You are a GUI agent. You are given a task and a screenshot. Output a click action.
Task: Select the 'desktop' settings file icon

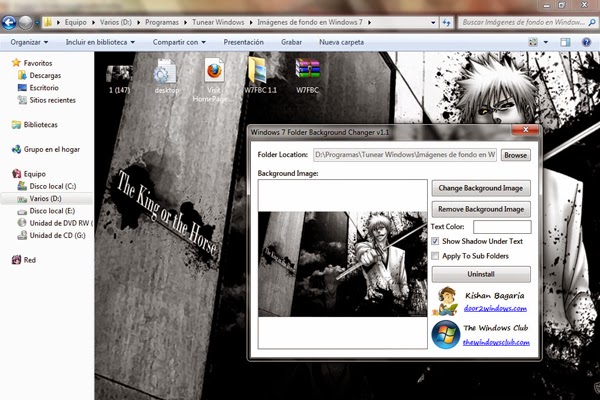(166, 77)
